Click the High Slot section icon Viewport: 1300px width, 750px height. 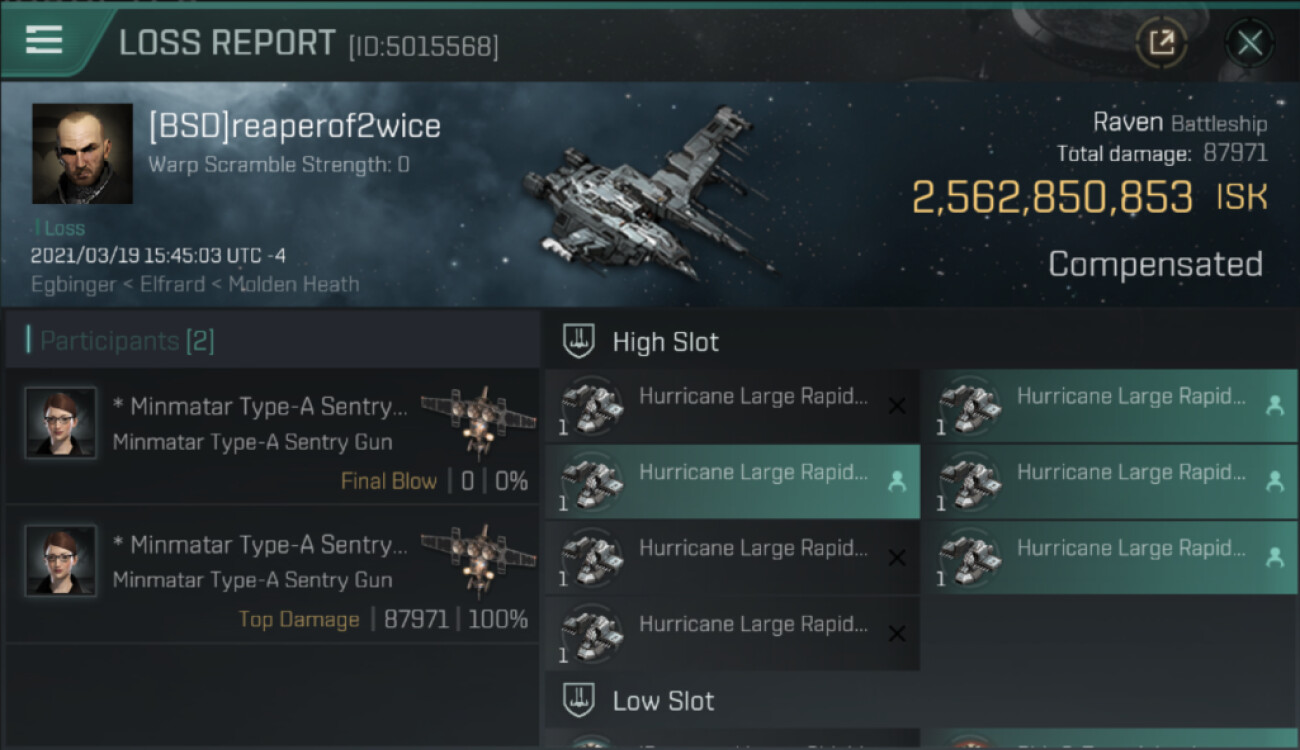(580, 341)
